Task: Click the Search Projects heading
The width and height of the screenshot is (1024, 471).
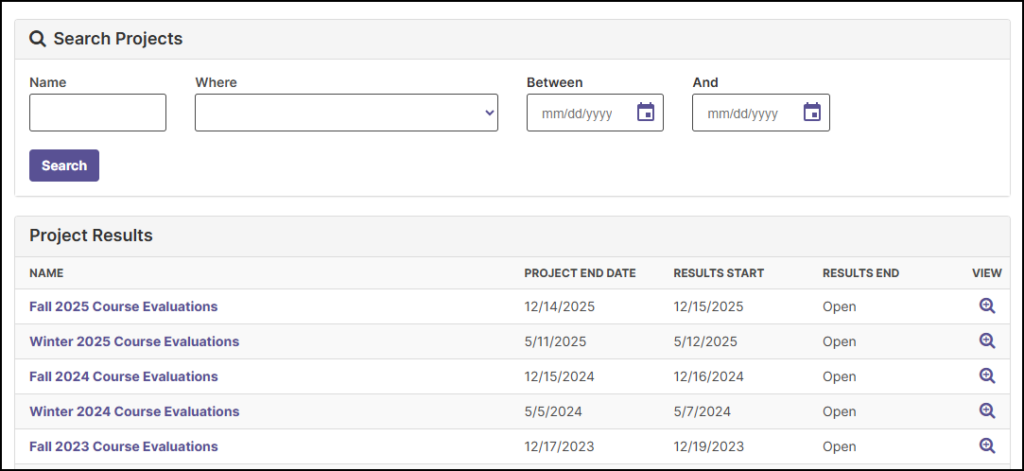Action: click(x=118, y=39)
